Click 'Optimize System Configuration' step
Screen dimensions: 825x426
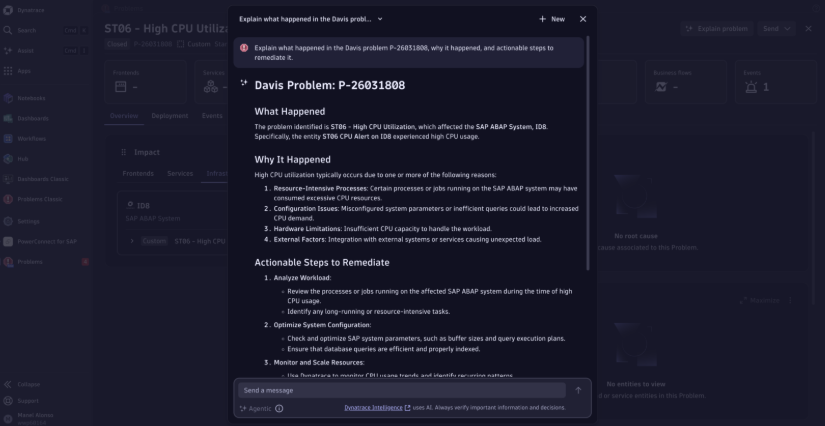pos(322,325)
